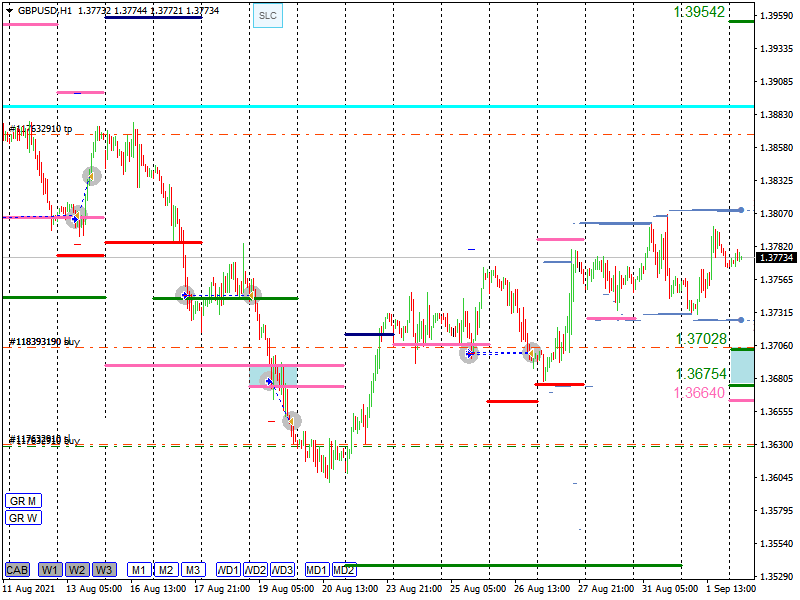Click the WD1 button
This screenshot has height=600, width=800.
(229, 570)
